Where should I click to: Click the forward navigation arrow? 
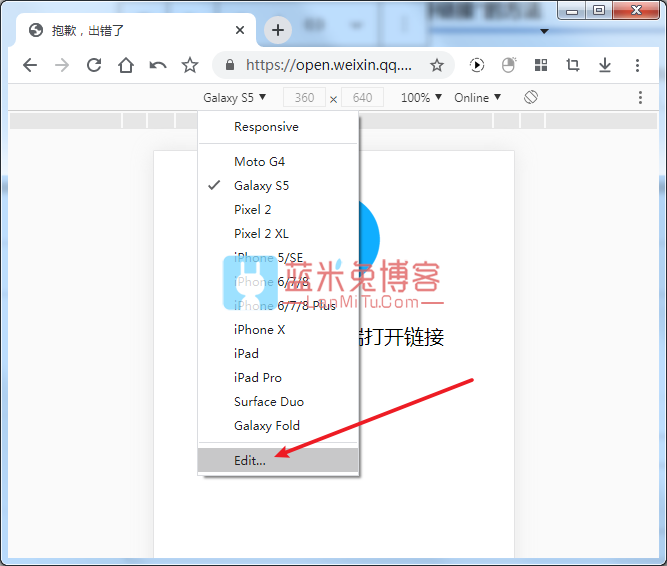point(62,65)
